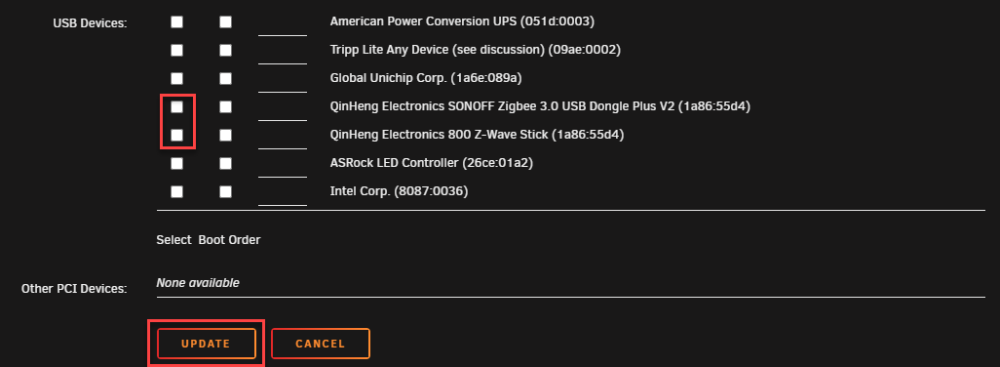Click boot order field for 800 Z-Wave Stick
Screen dimensions: 1000x367
pyautogui.click(x=283, y=137)
